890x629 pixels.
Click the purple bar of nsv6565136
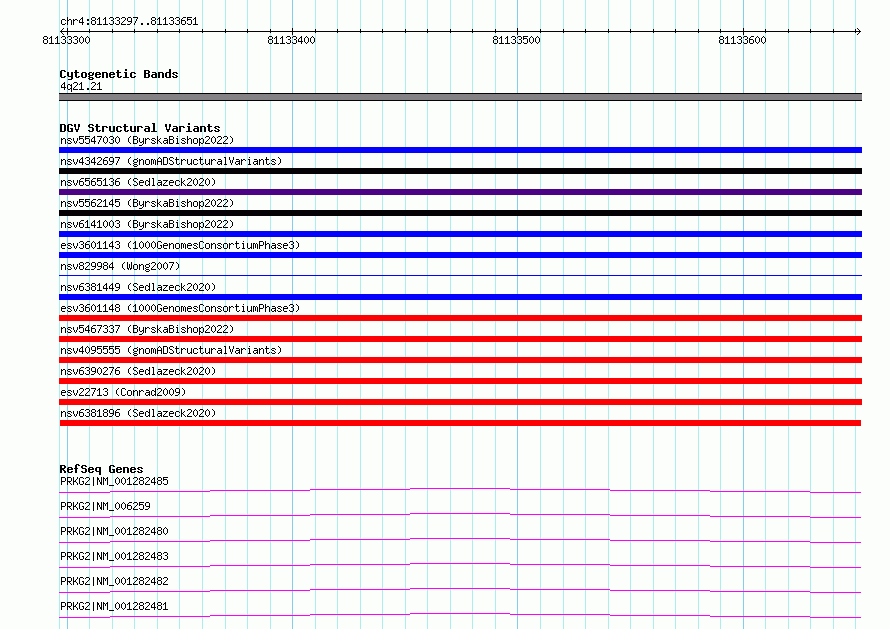pyautogui.click(x=460, y=192)
